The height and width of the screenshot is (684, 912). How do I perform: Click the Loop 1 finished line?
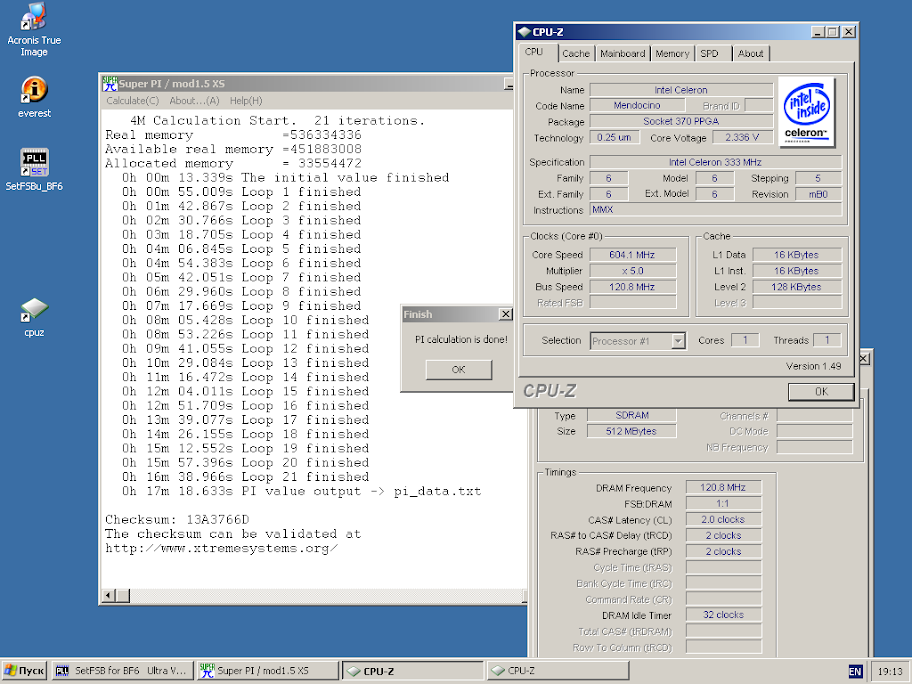coord(241,192)
